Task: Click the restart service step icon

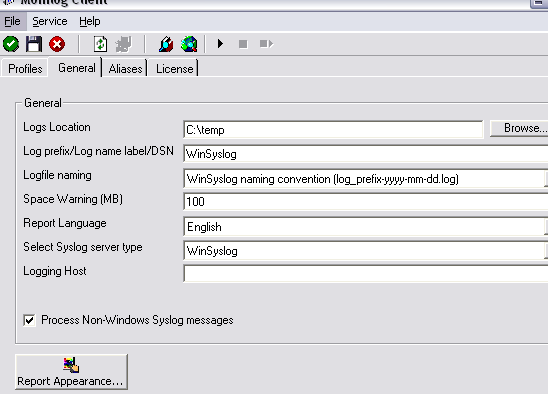Action: coord(266,44)
